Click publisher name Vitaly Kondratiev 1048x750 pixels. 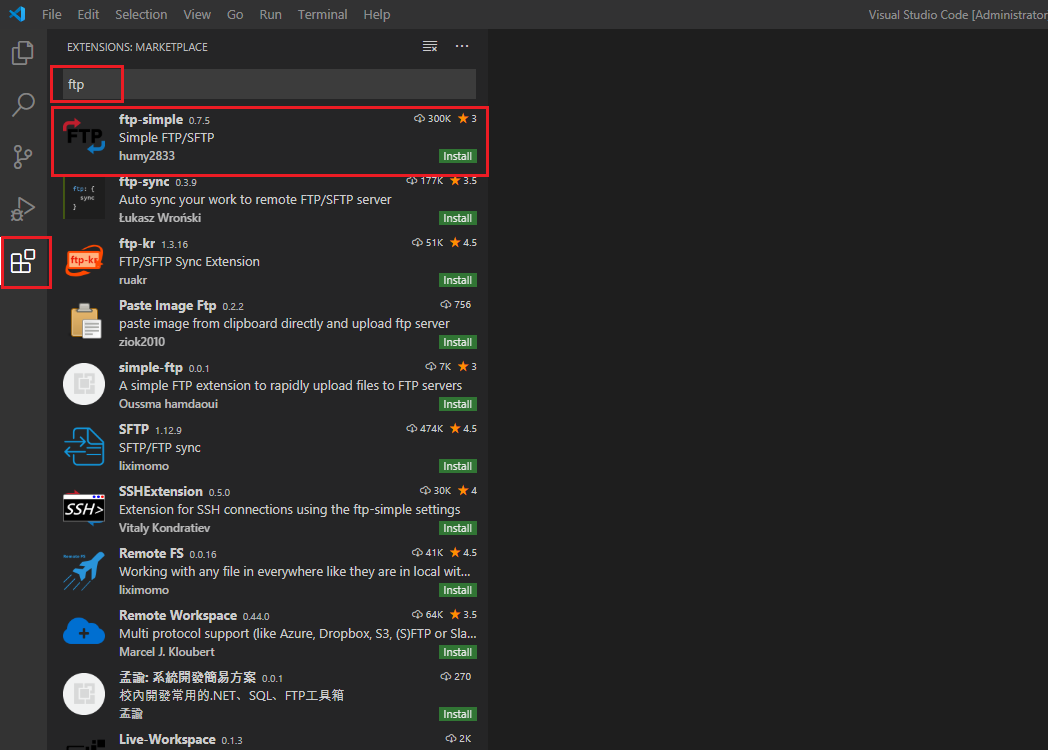(164, 528)
